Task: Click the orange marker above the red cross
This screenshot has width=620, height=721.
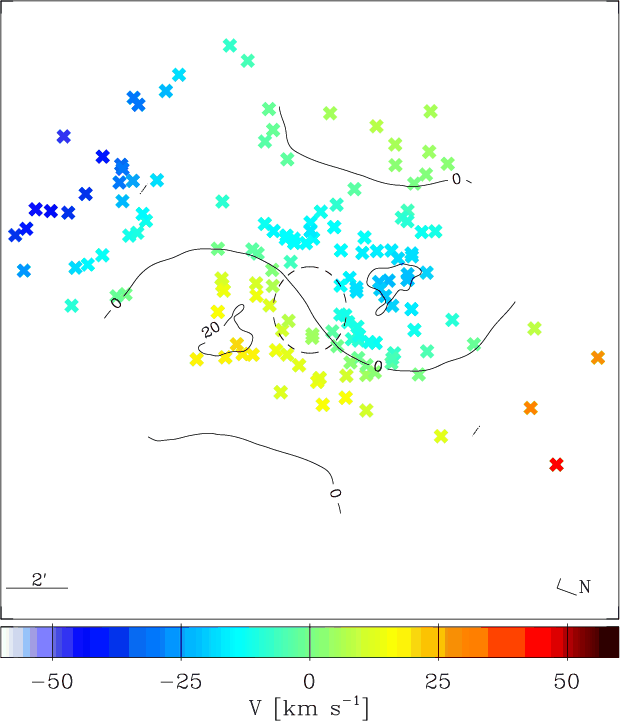Action: 530,407
